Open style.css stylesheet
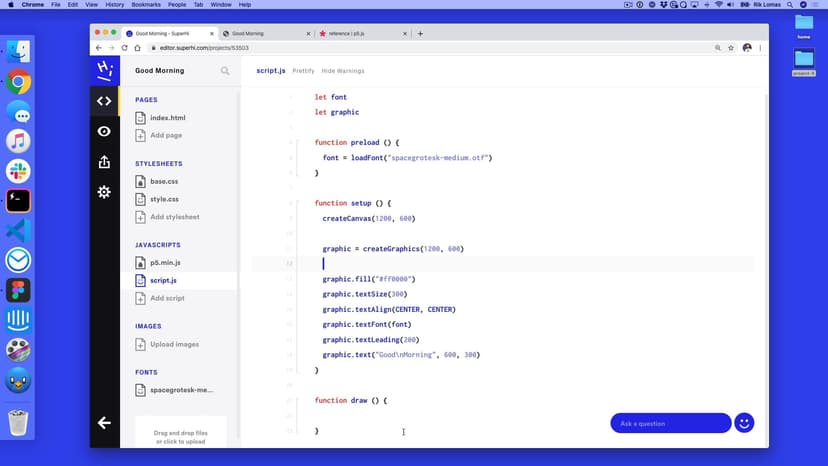 (164, 199)
